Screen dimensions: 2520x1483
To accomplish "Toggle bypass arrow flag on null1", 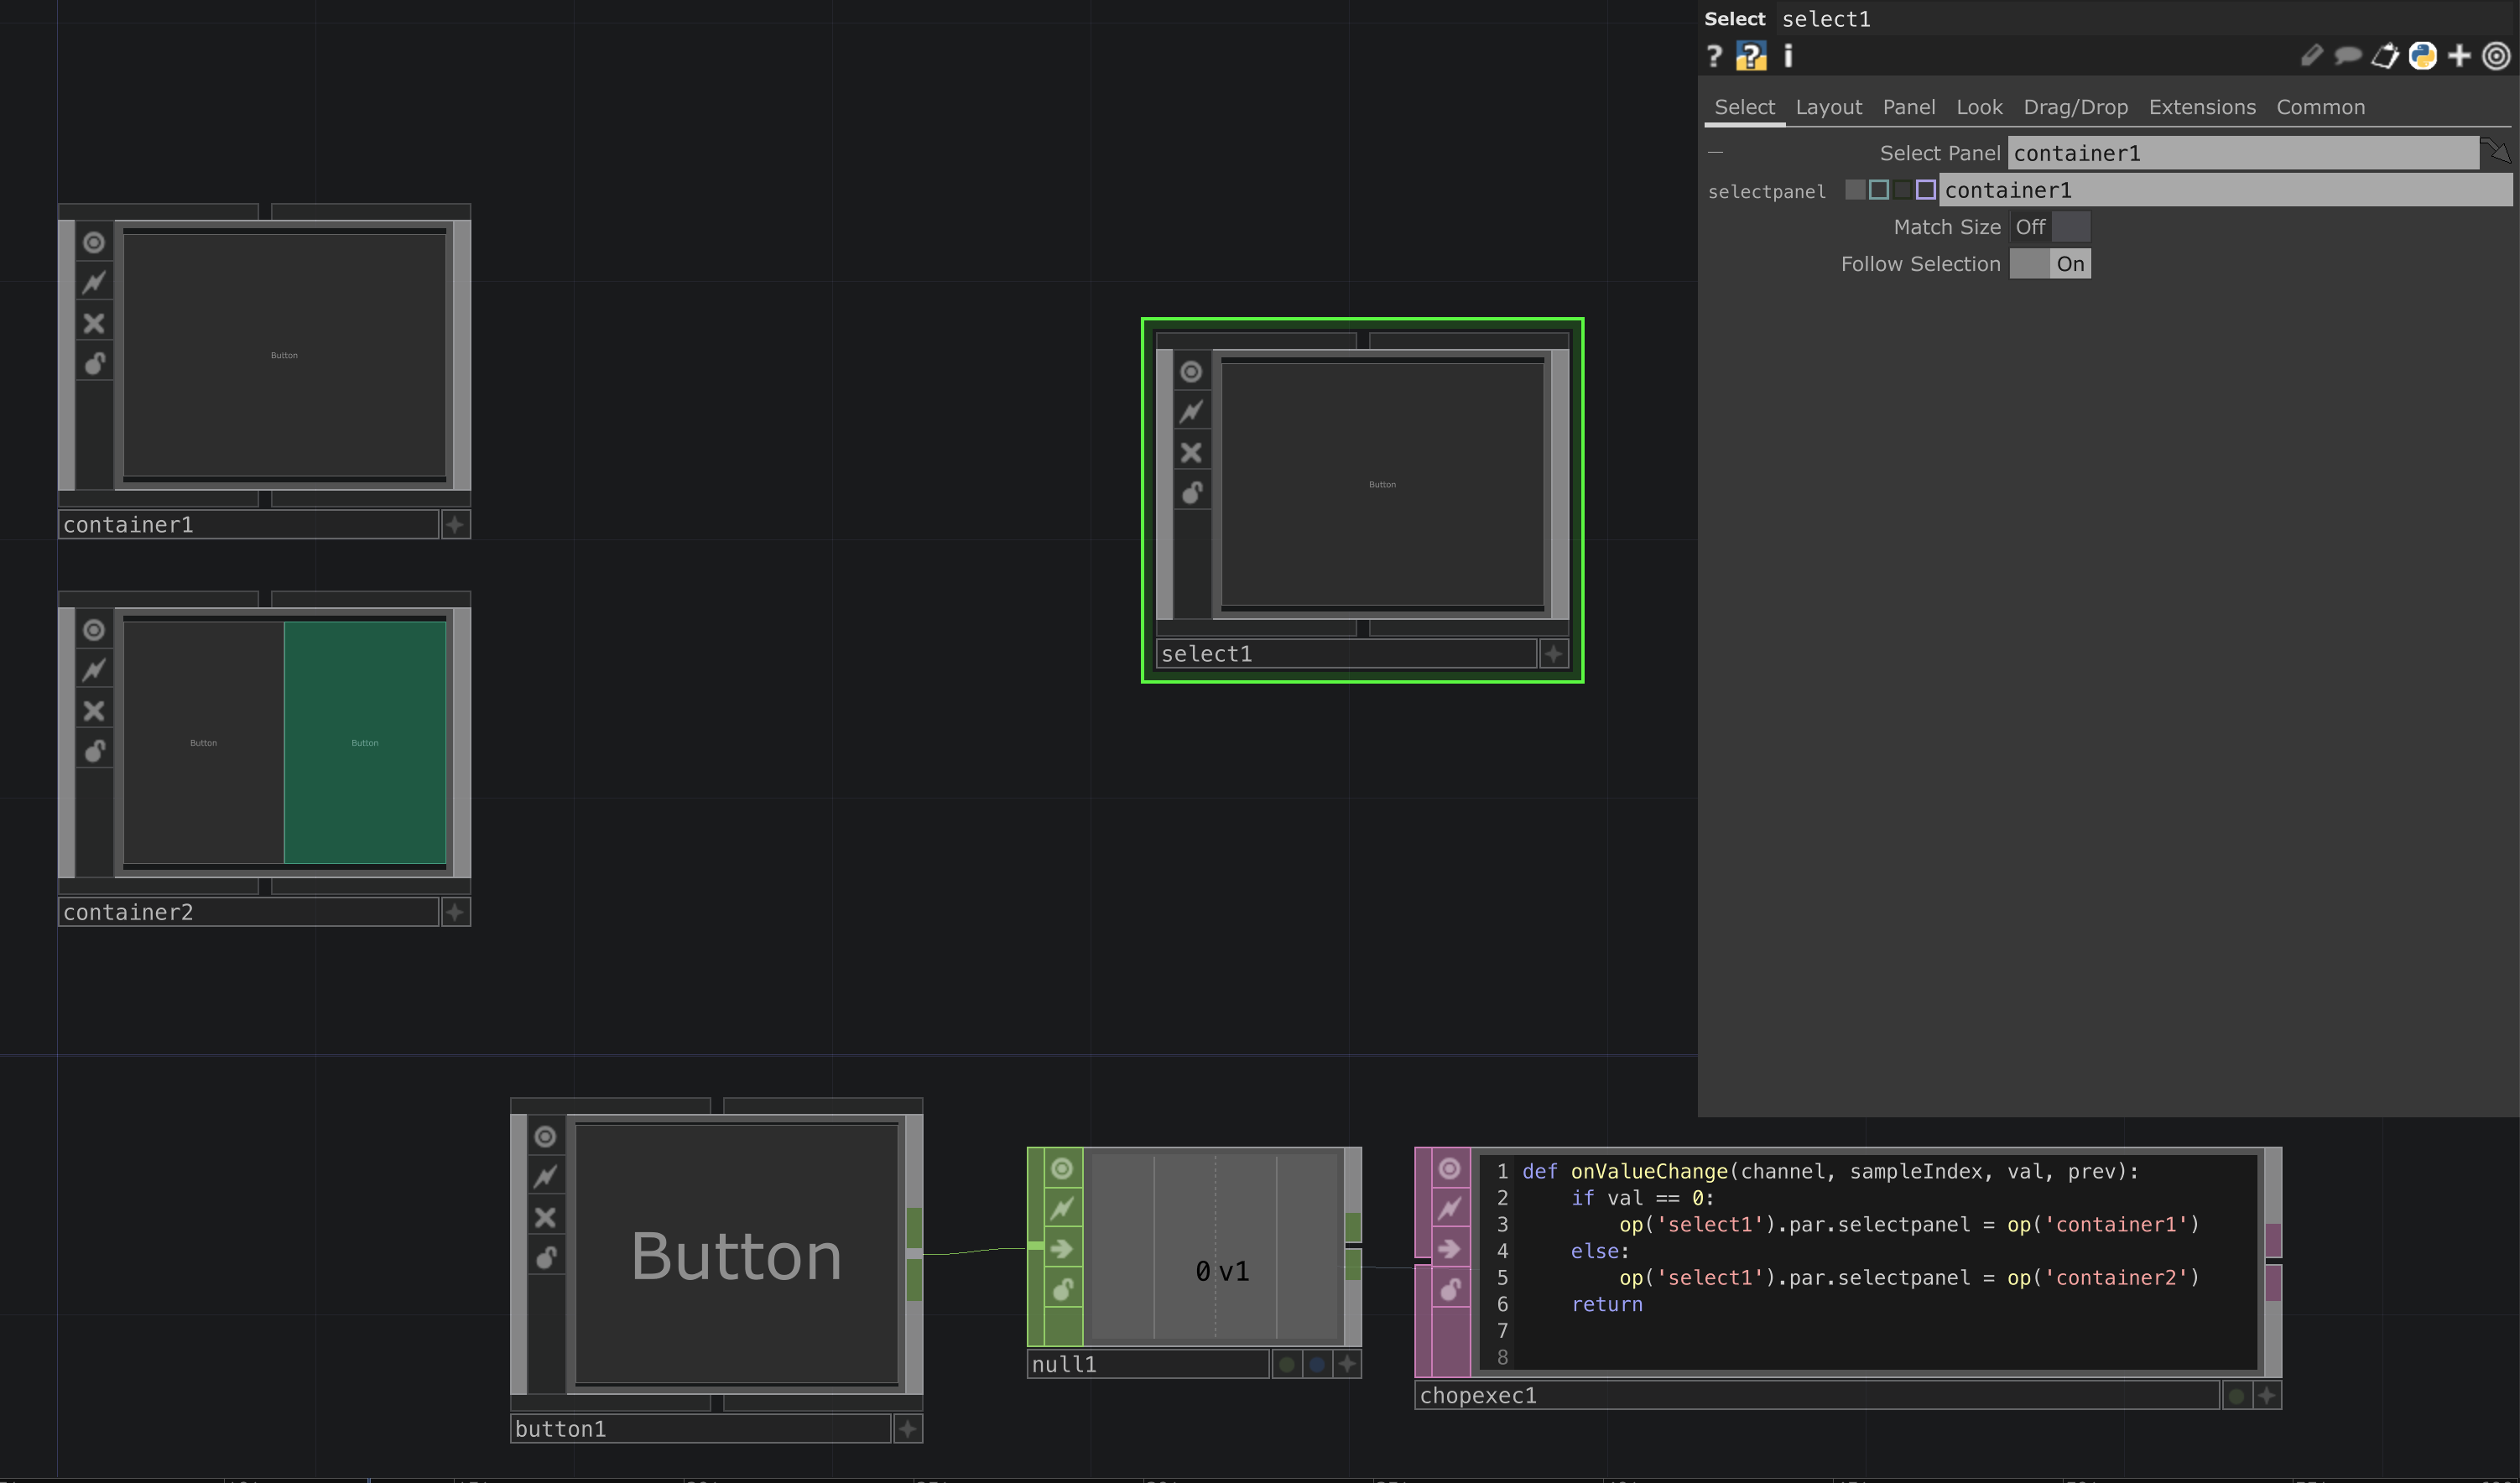I will pyautogui.click(x=1062, y=1250).
